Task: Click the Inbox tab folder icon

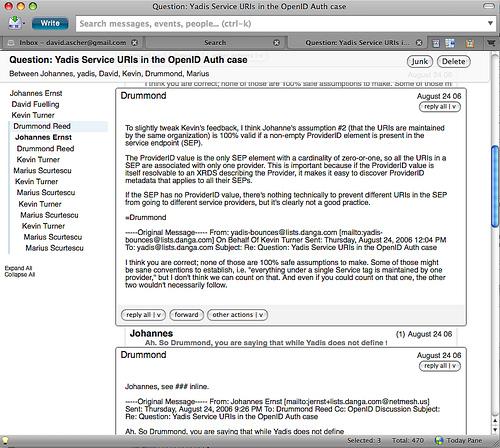Action: [11, 43]
